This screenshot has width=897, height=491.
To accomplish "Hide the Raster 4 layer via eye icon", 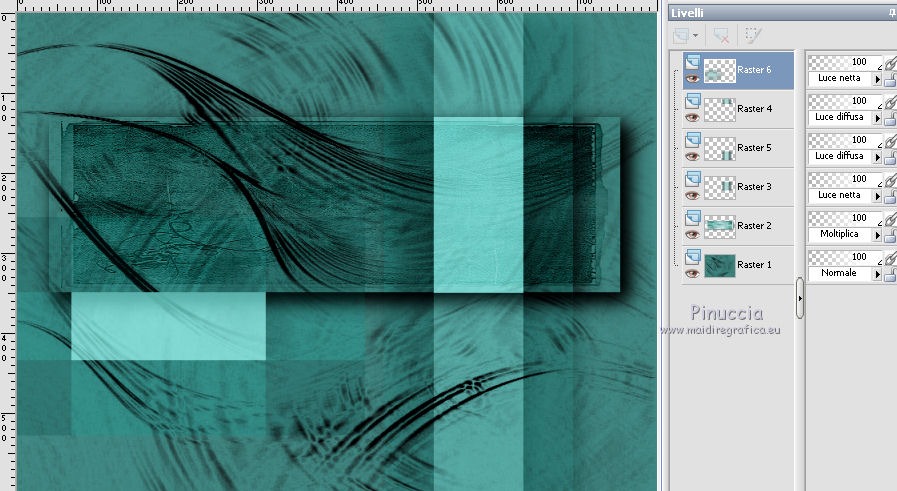I will (693, 117).
